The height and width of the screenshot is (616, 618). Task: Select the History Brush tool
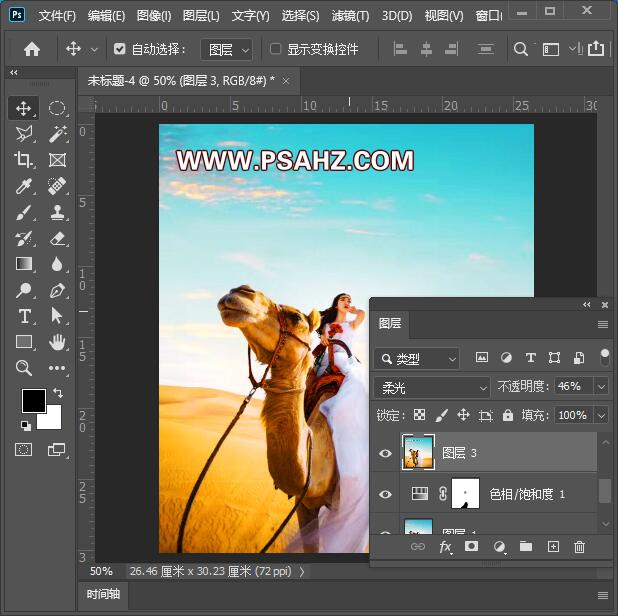point(24,238)
